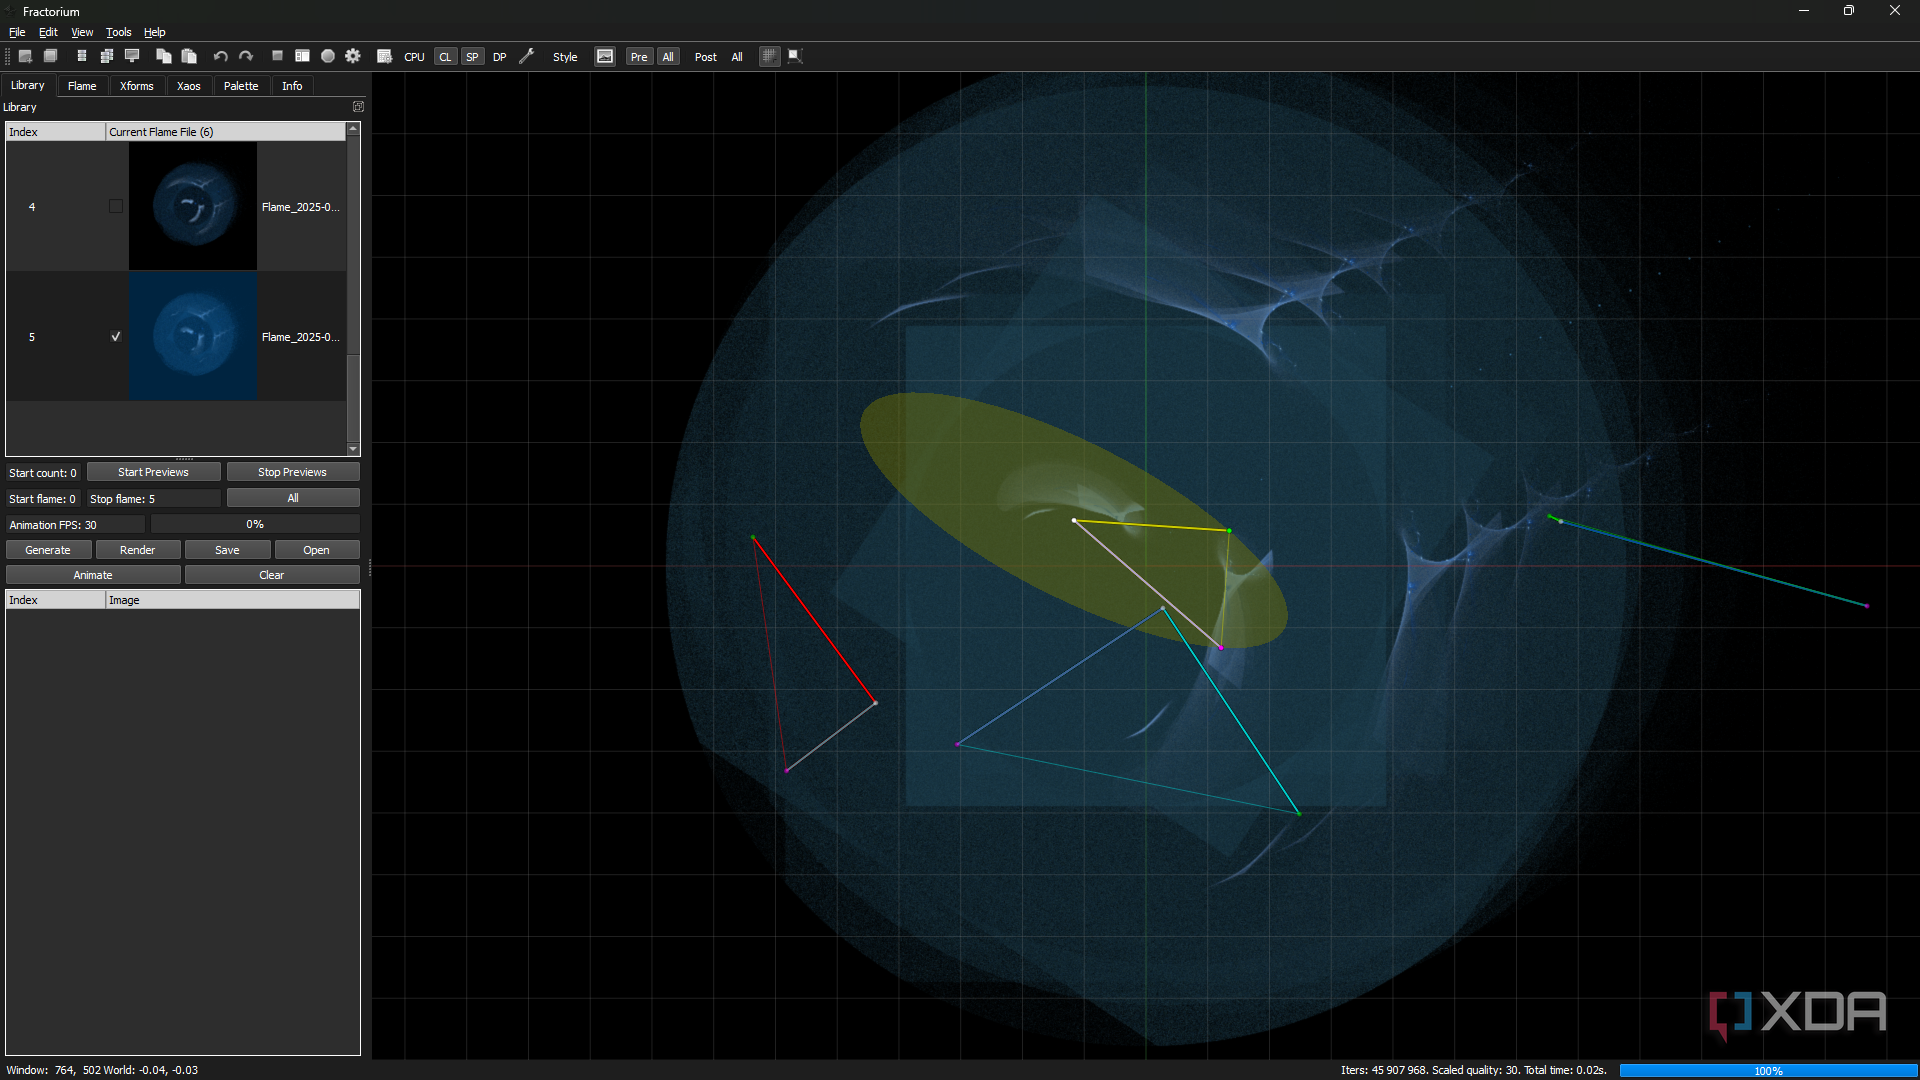The height and width of the screenshot is (1080, 1920).
Task: Click the Clear button
Action: [x=272, y=575]
